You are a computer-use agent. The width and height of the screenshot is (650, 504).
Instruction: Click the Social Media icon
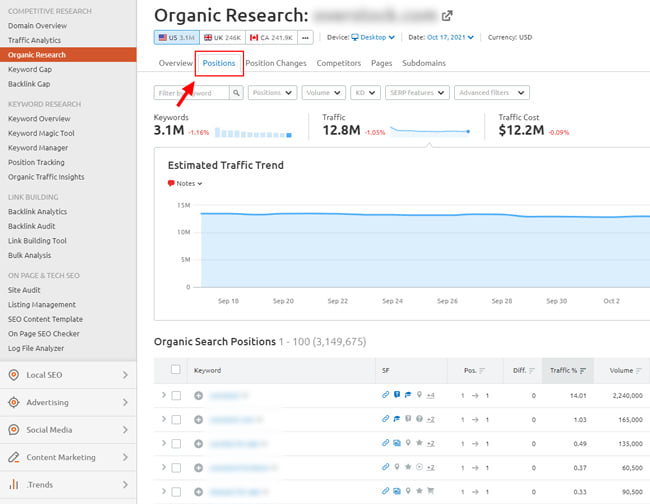[x=14, y=430]
